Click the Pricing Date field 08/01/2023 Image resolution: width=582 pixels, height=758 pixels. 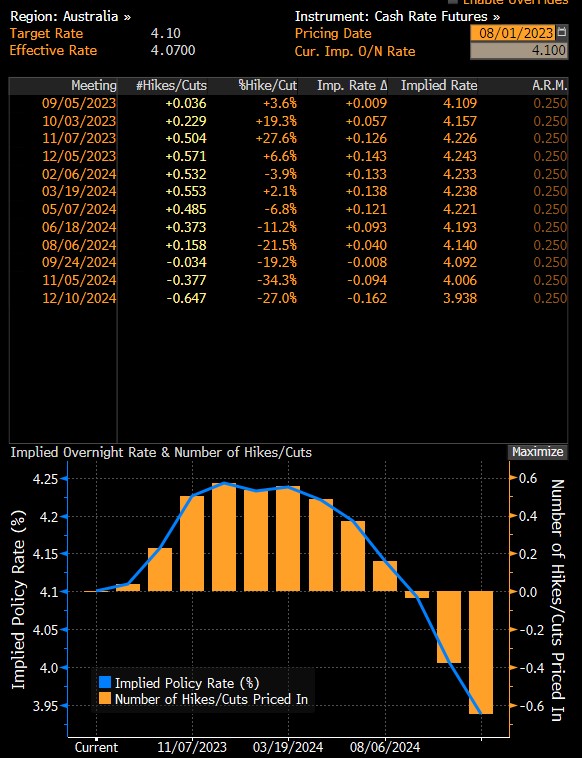coord(512,33)
